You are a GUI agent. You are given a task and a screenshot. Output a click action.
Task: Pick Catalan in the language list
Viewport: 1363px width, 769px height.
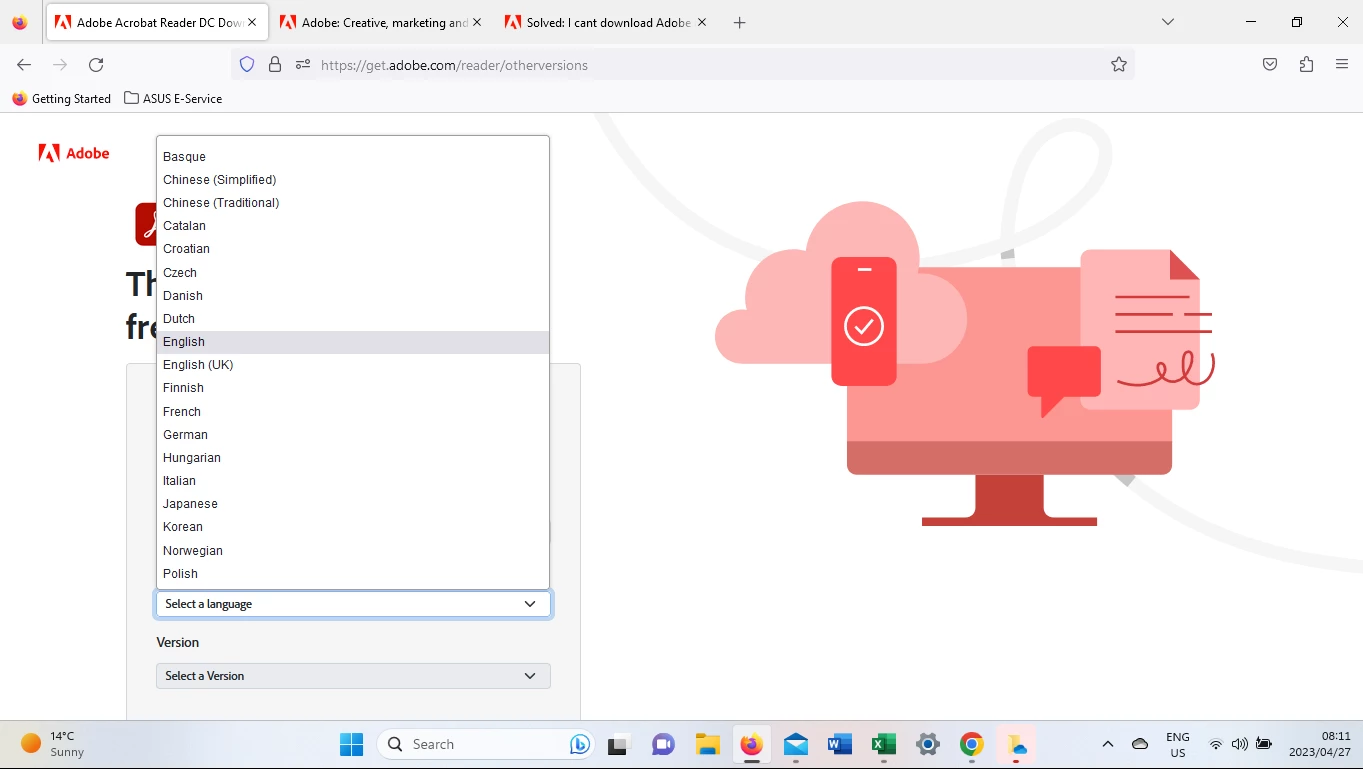tap(353, 226)
